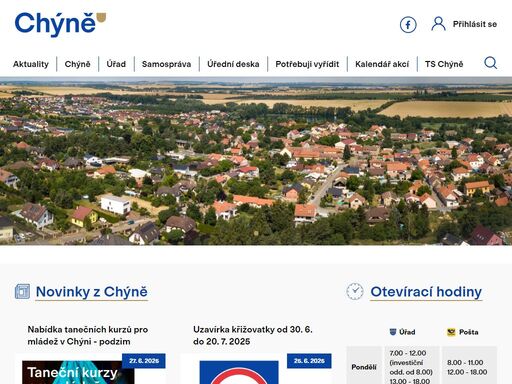Click the Chýně logo
The width and height of the screenshot is (512, 384).
(x=60, y=24)
